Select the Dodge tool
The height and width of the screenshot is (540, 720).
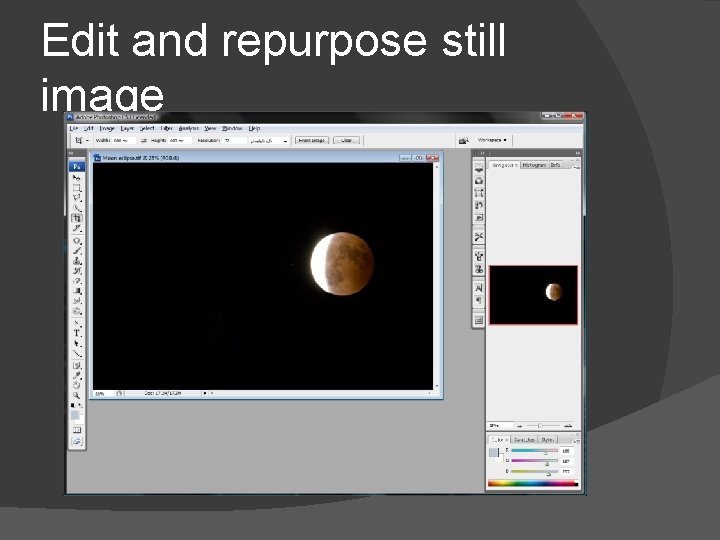point(77,311)
